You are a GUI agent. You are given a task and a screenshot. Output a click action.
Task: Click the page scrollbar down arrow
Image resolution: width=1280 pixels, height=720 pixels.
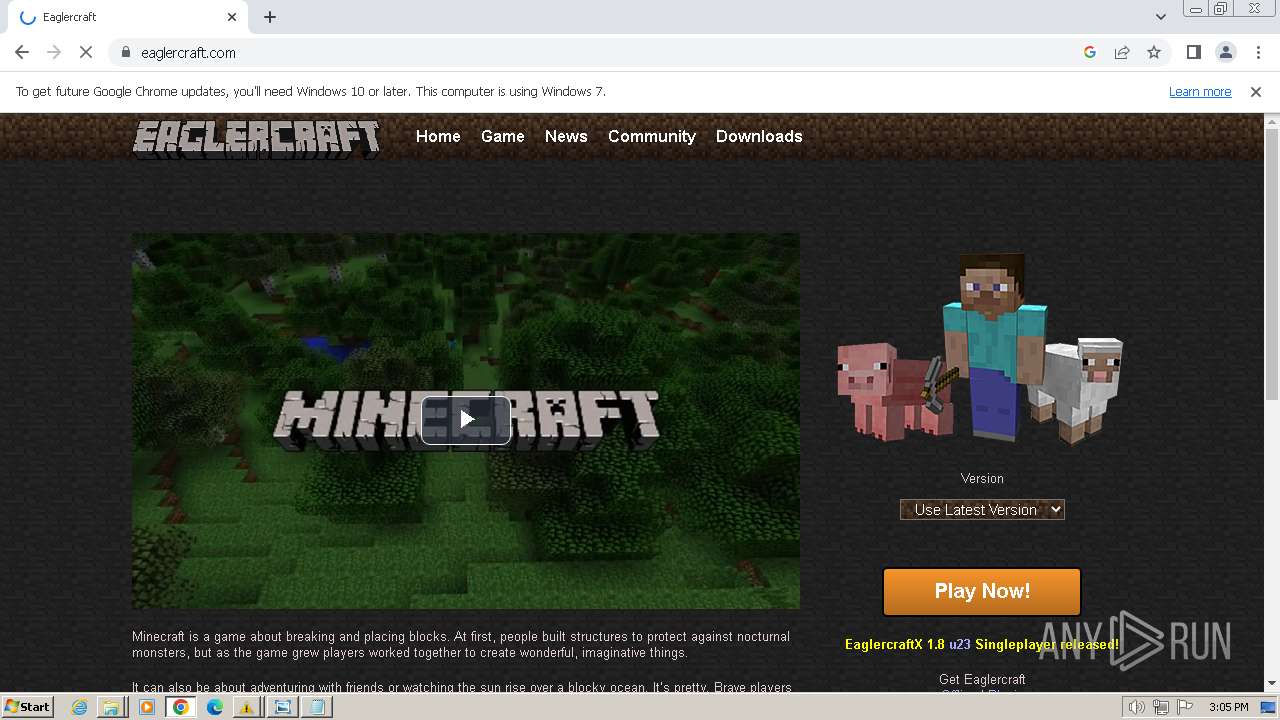click(1272, 683)
